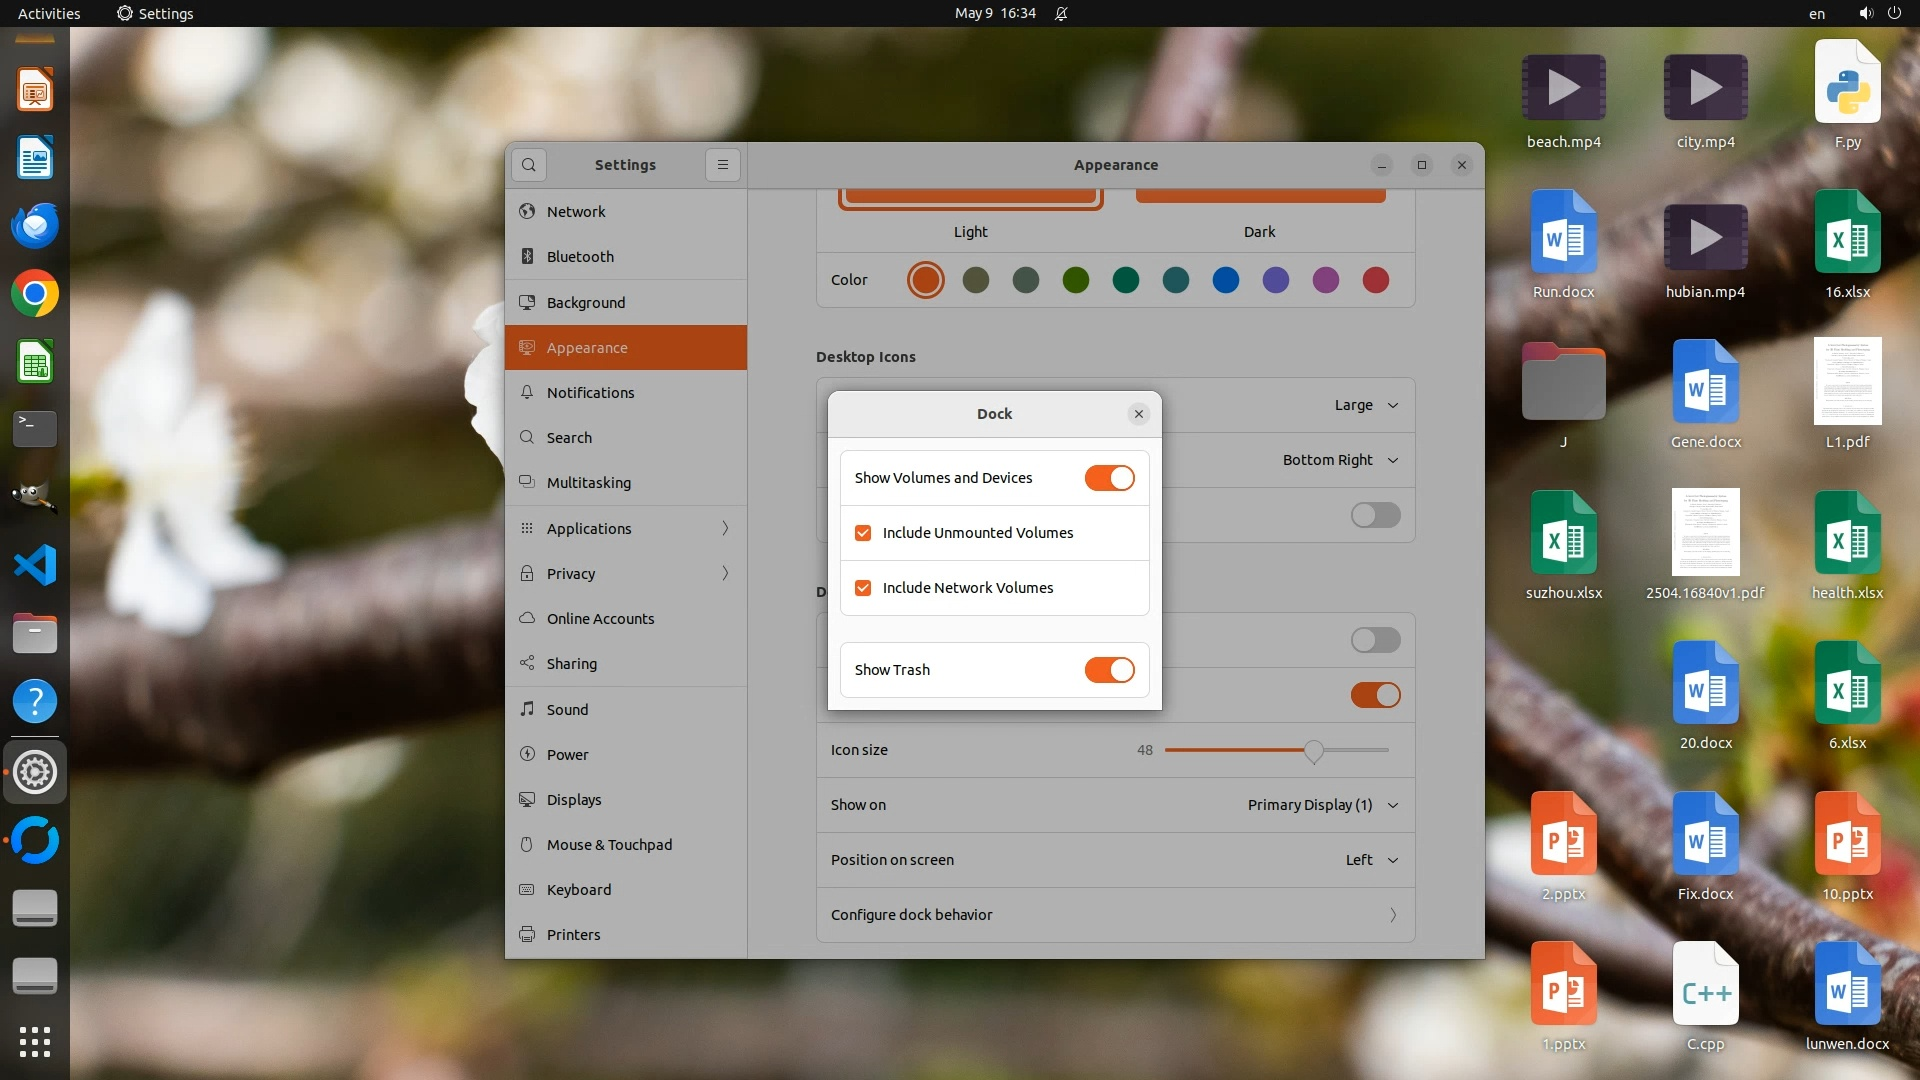Image resolution: width=1920 pixels, height=1080 pixels.
Task: Disable the Show Volumes and Devices switch
Action: point(1109,478)
